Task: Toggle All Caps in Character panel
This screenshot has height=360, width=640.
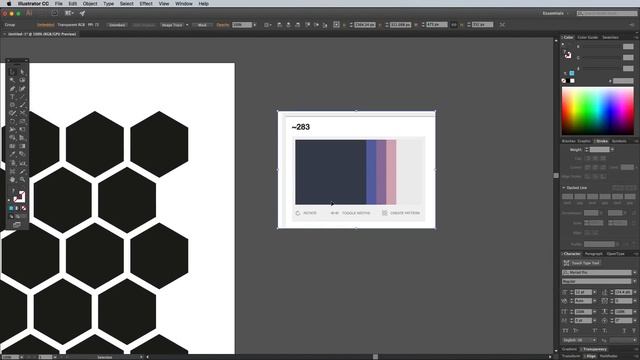Action: pos(565,331)
